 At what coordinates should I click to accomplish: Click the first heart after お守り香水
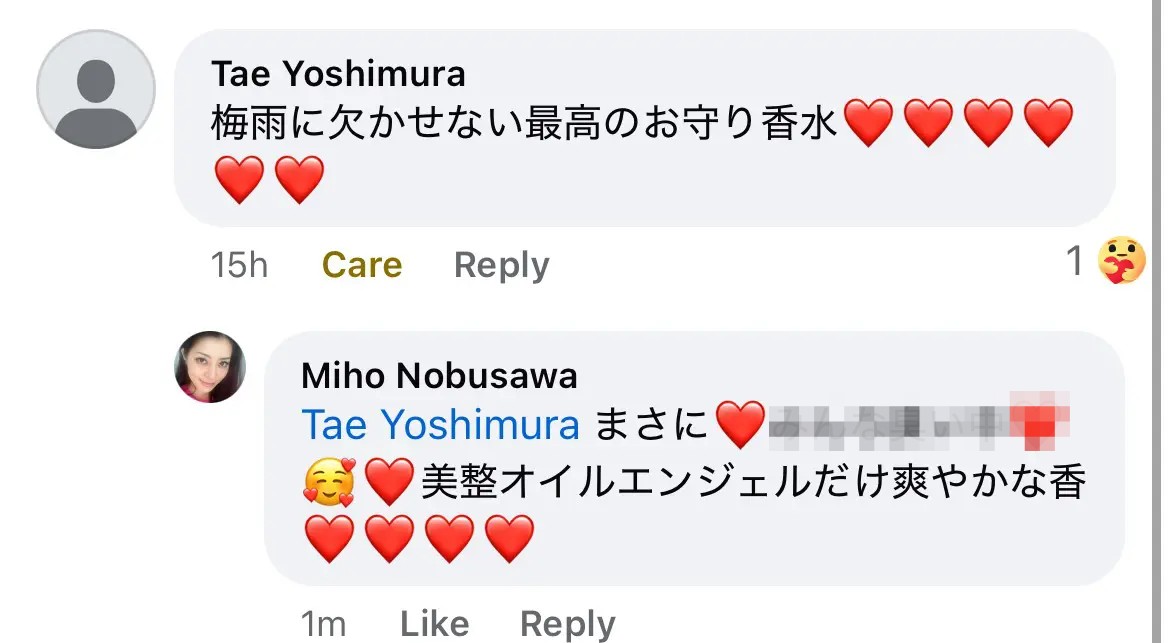coord(868,124)
